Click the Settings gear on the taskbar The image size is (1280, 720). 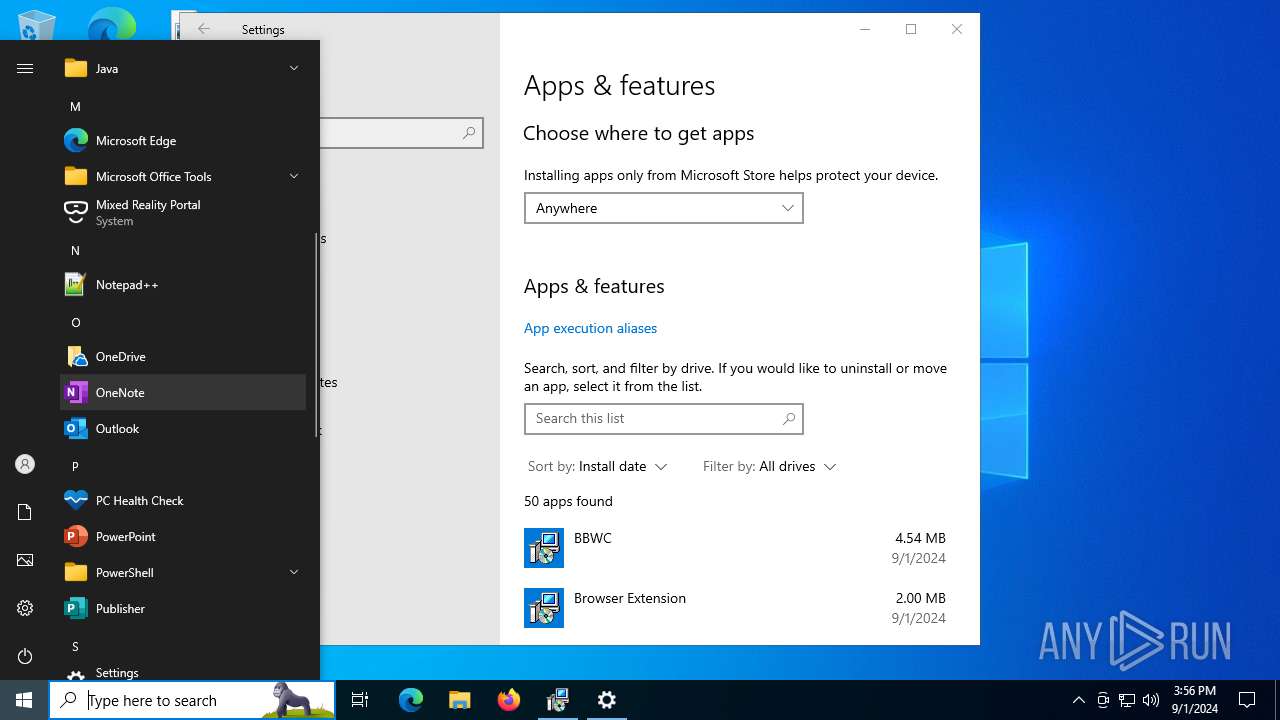(x=606, y=700)
